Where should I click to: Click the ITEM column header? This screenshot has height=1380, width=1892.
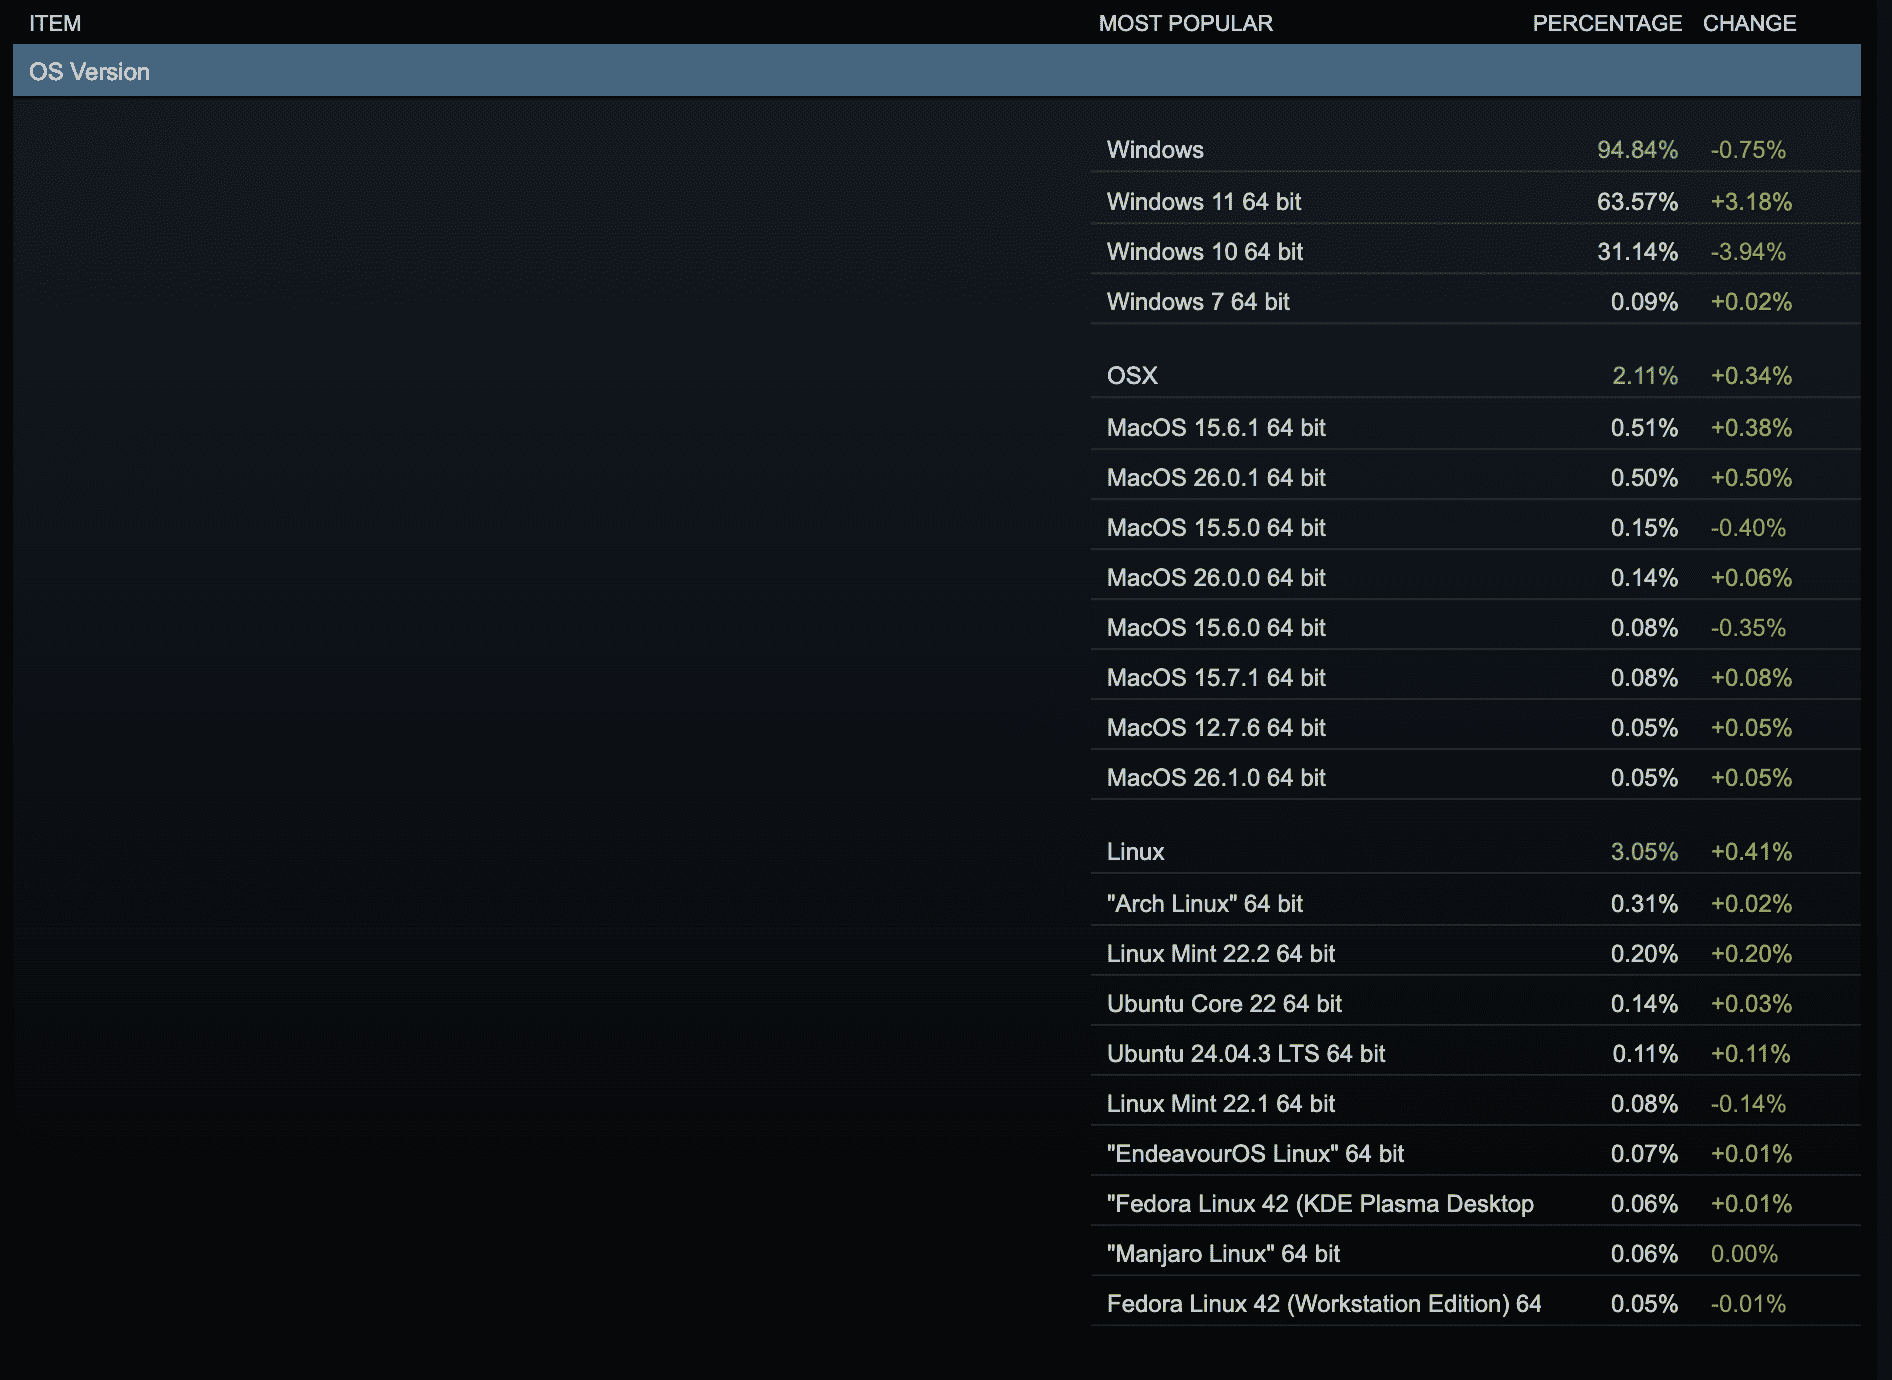click(x=55, y=23)
